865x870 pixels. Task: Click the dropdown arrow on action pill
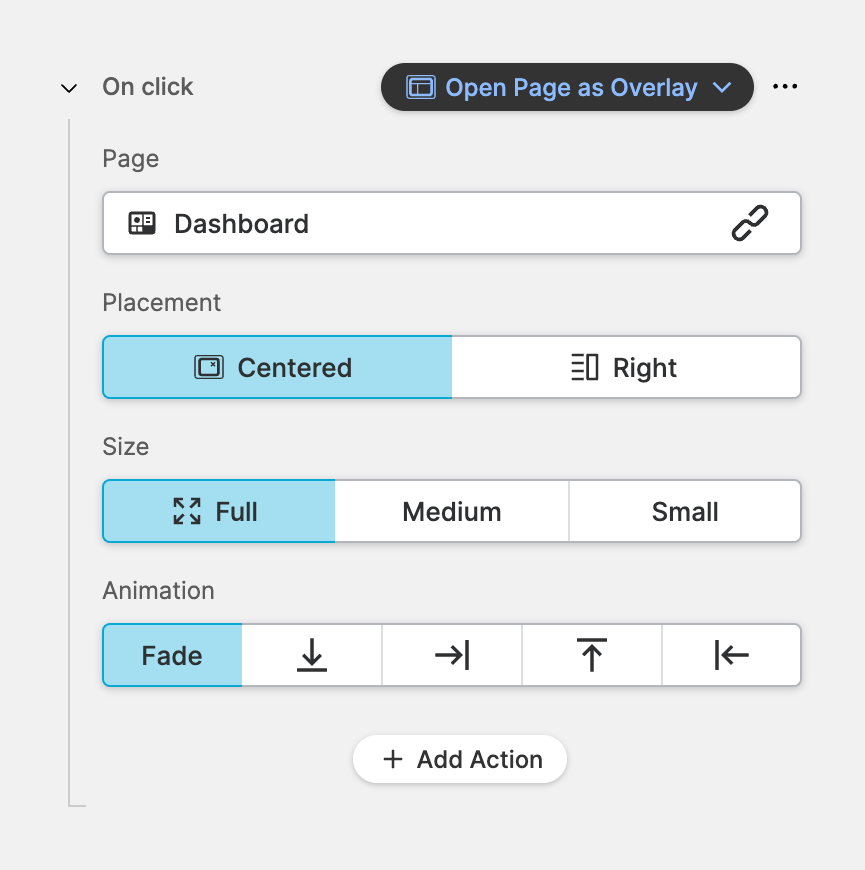pos(722,88)
